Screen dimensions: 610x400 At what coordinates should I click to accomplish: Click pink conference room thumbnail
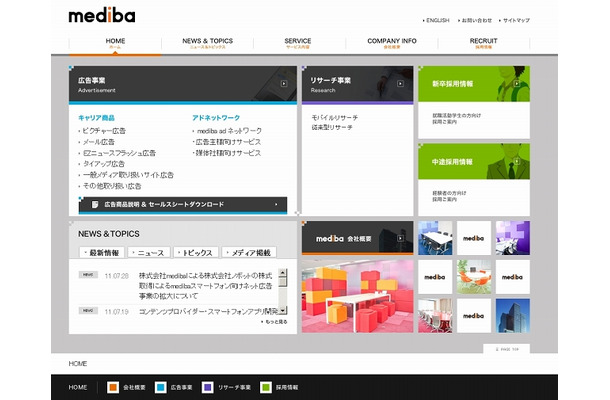(x=435, y=316)
